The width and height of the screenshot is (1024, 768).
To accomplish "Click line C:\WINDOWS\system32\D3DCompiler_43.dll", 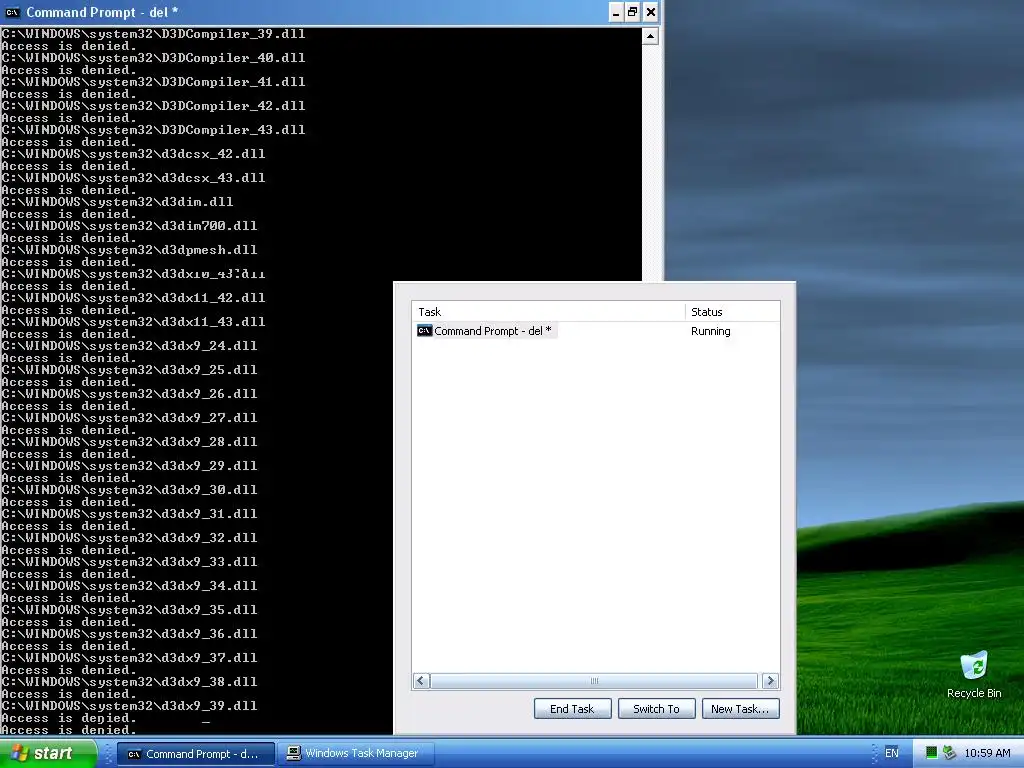I will [153, 130].
